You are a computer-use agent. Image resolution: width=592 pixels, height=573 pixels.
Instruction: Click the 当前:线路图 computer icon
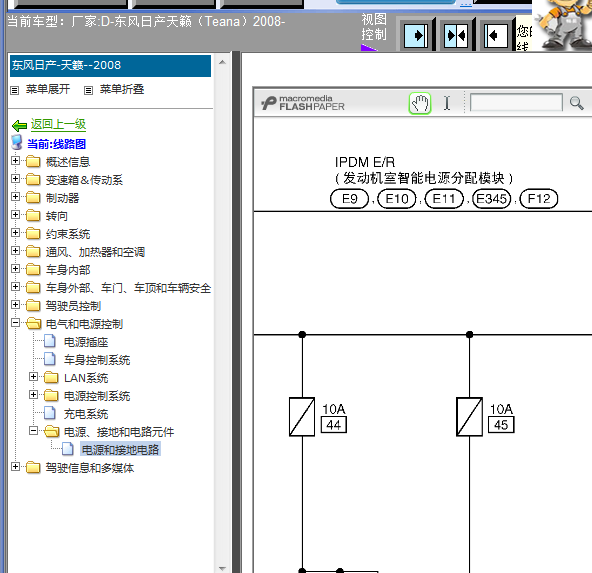17,143
